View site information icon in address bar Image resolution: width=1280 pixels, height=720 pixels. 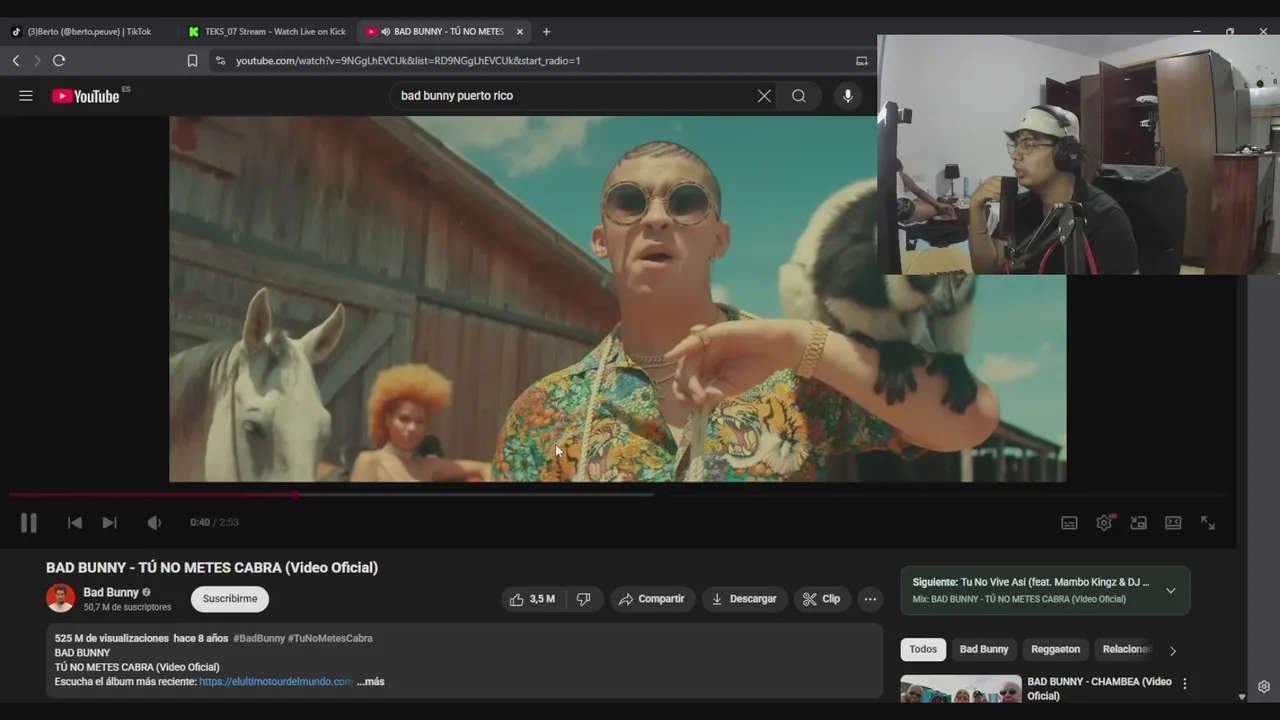[220, 61]
